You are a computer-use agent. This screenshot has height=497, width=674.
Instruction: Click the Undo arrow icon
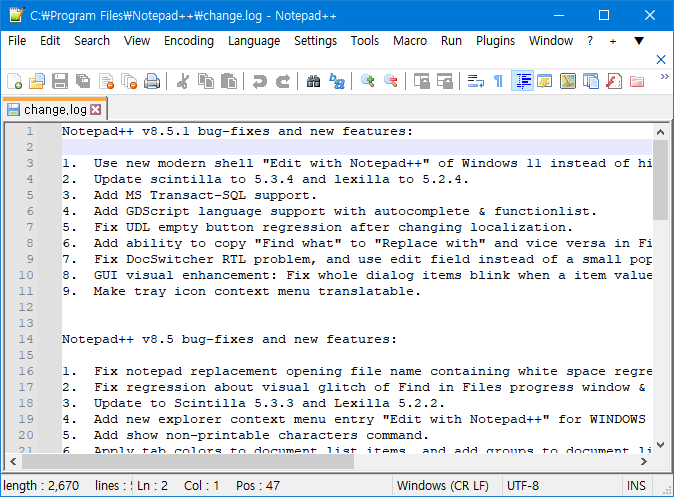[x=260, y=81]
